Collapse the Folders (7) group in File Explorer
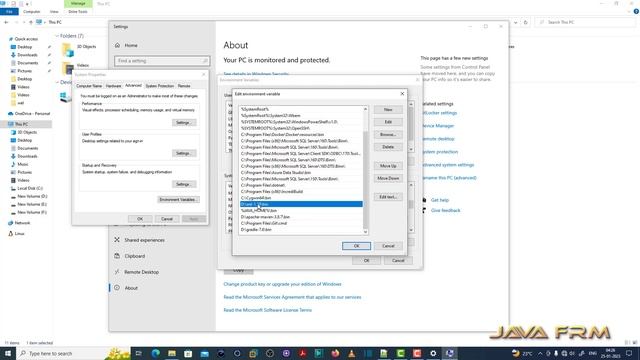The image size is (640, 360). tap(57, 36)
